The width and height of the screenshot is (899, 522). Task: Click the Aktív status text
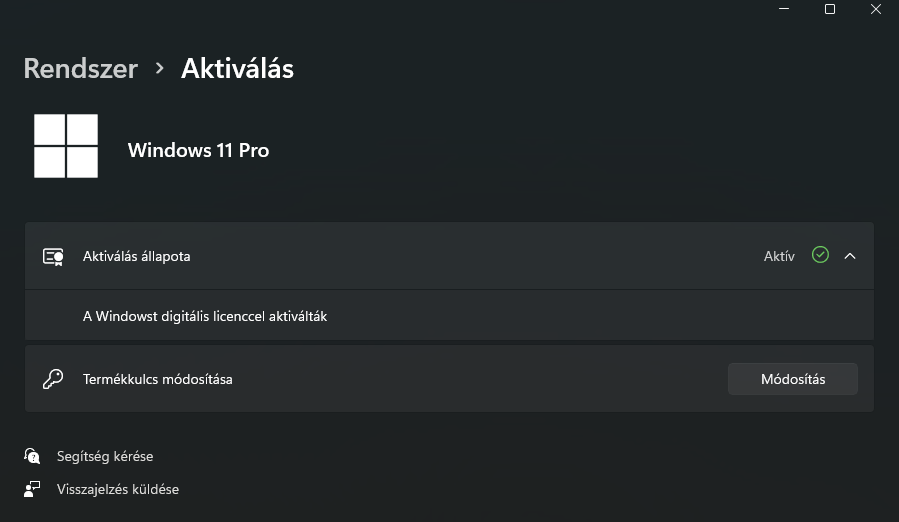[x=779, y=256]
